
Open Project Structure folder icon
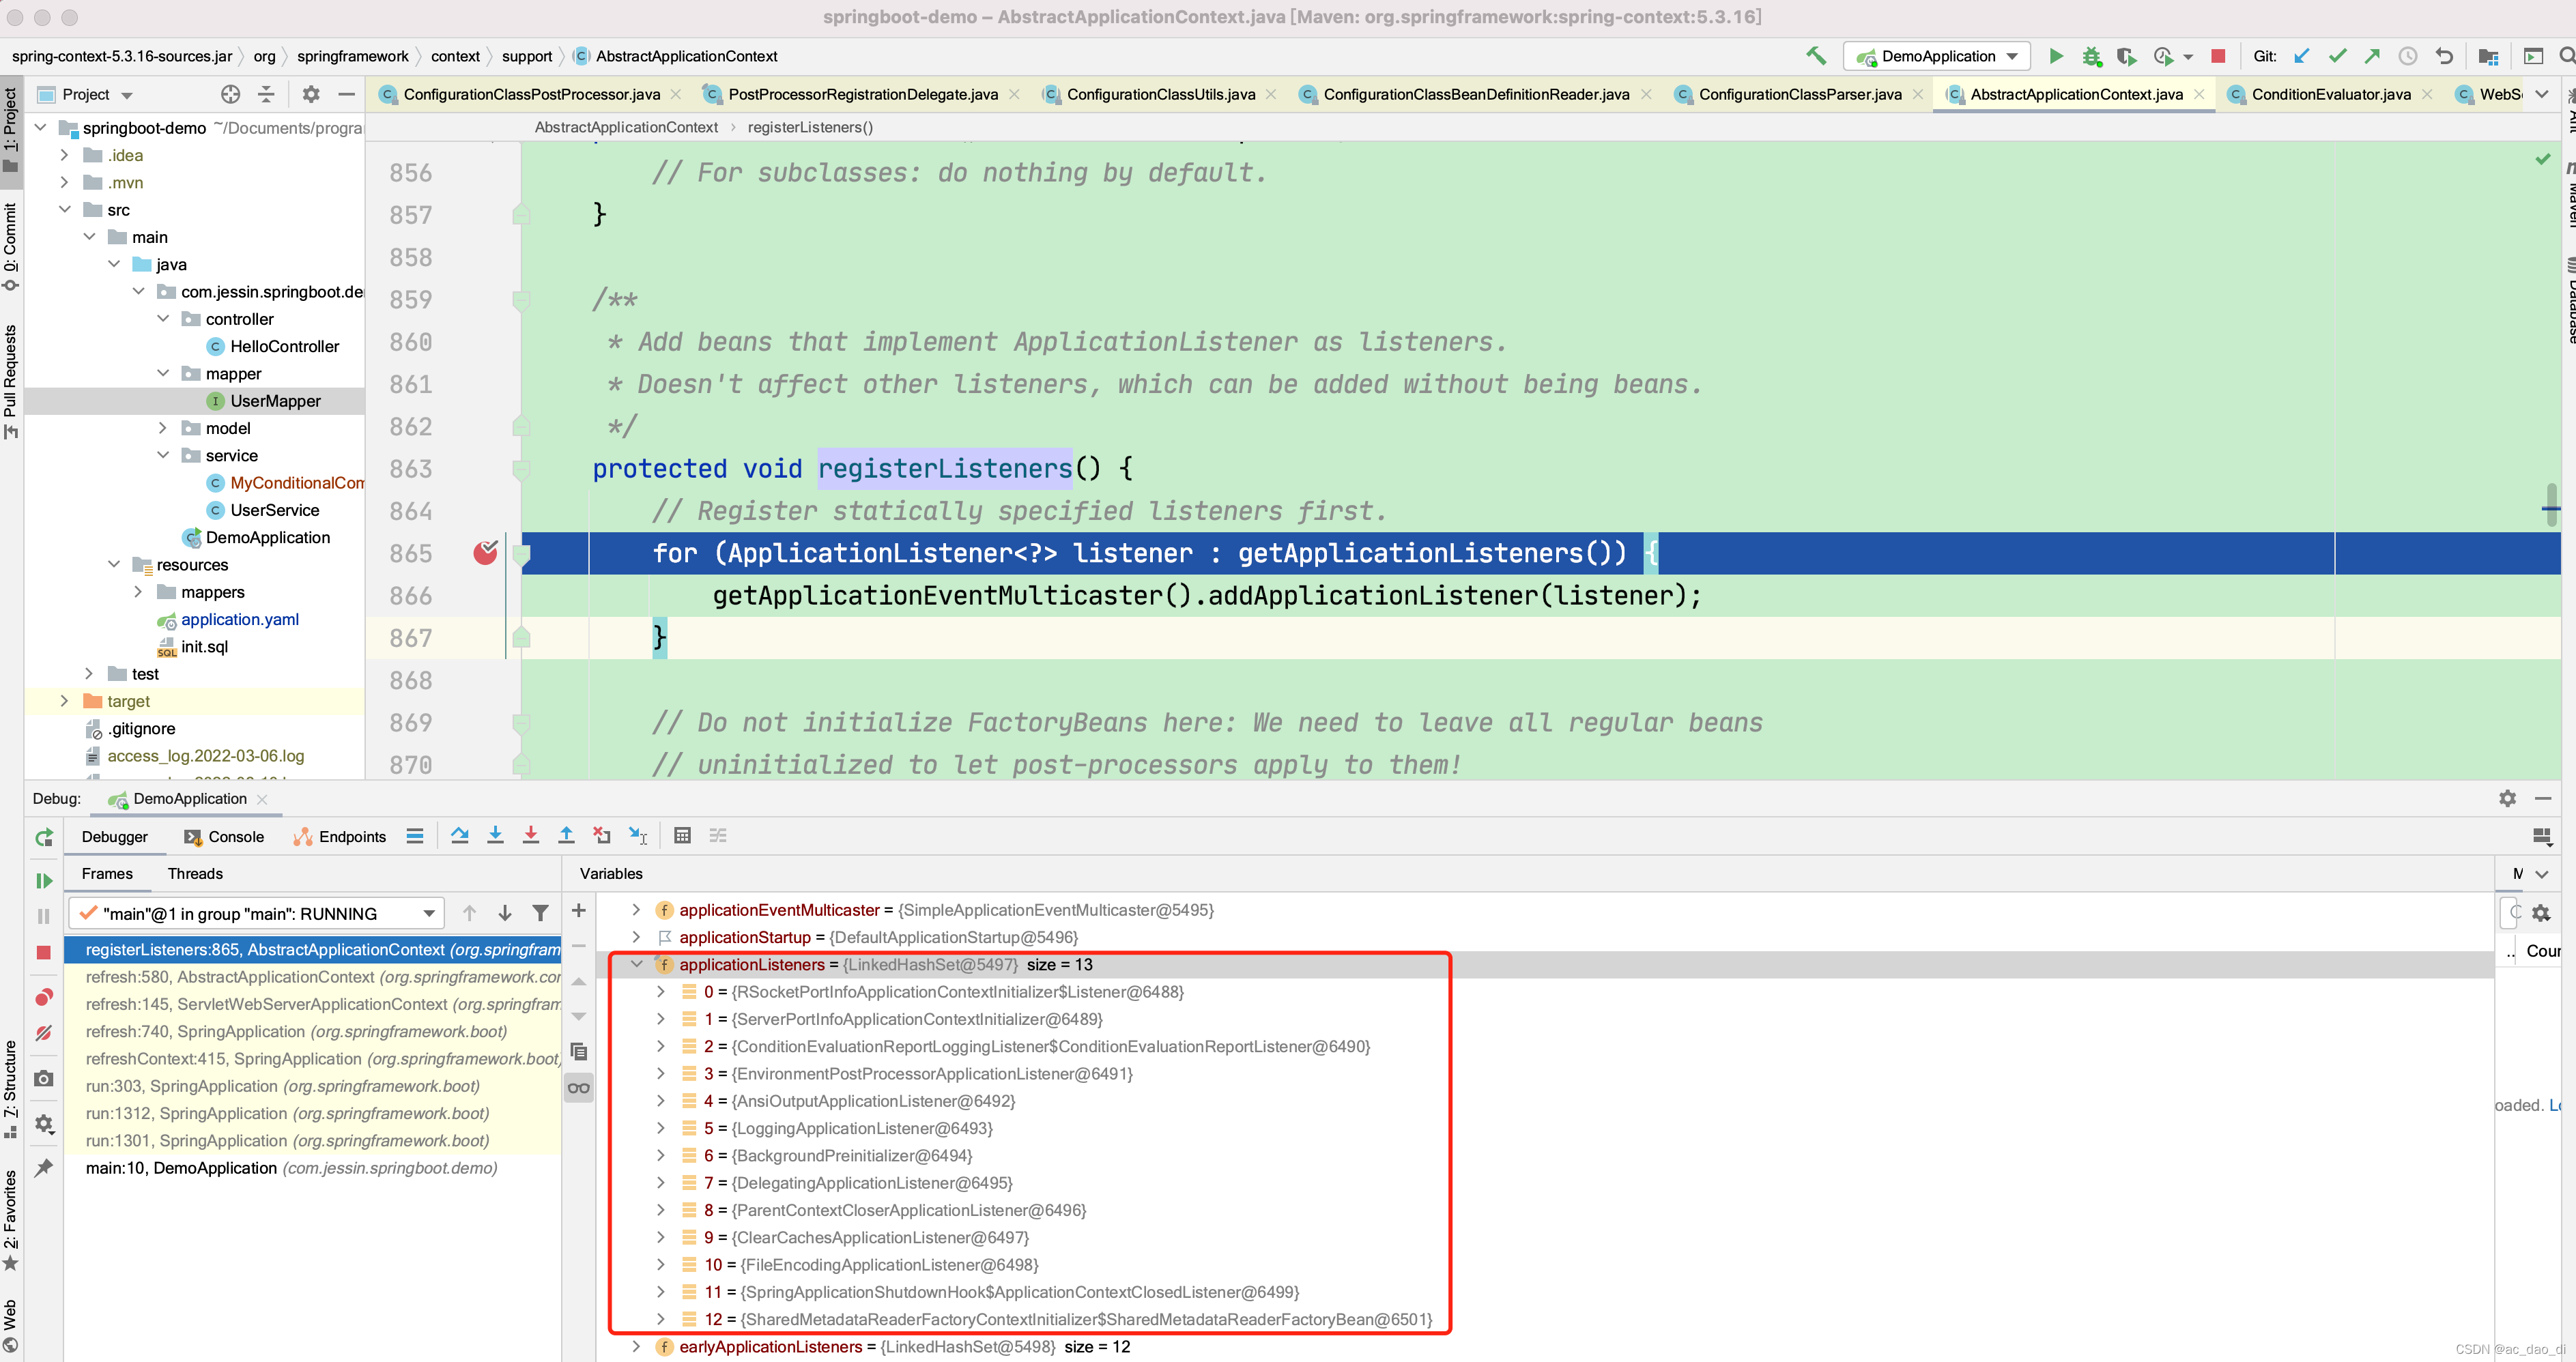pos(2488,56)
